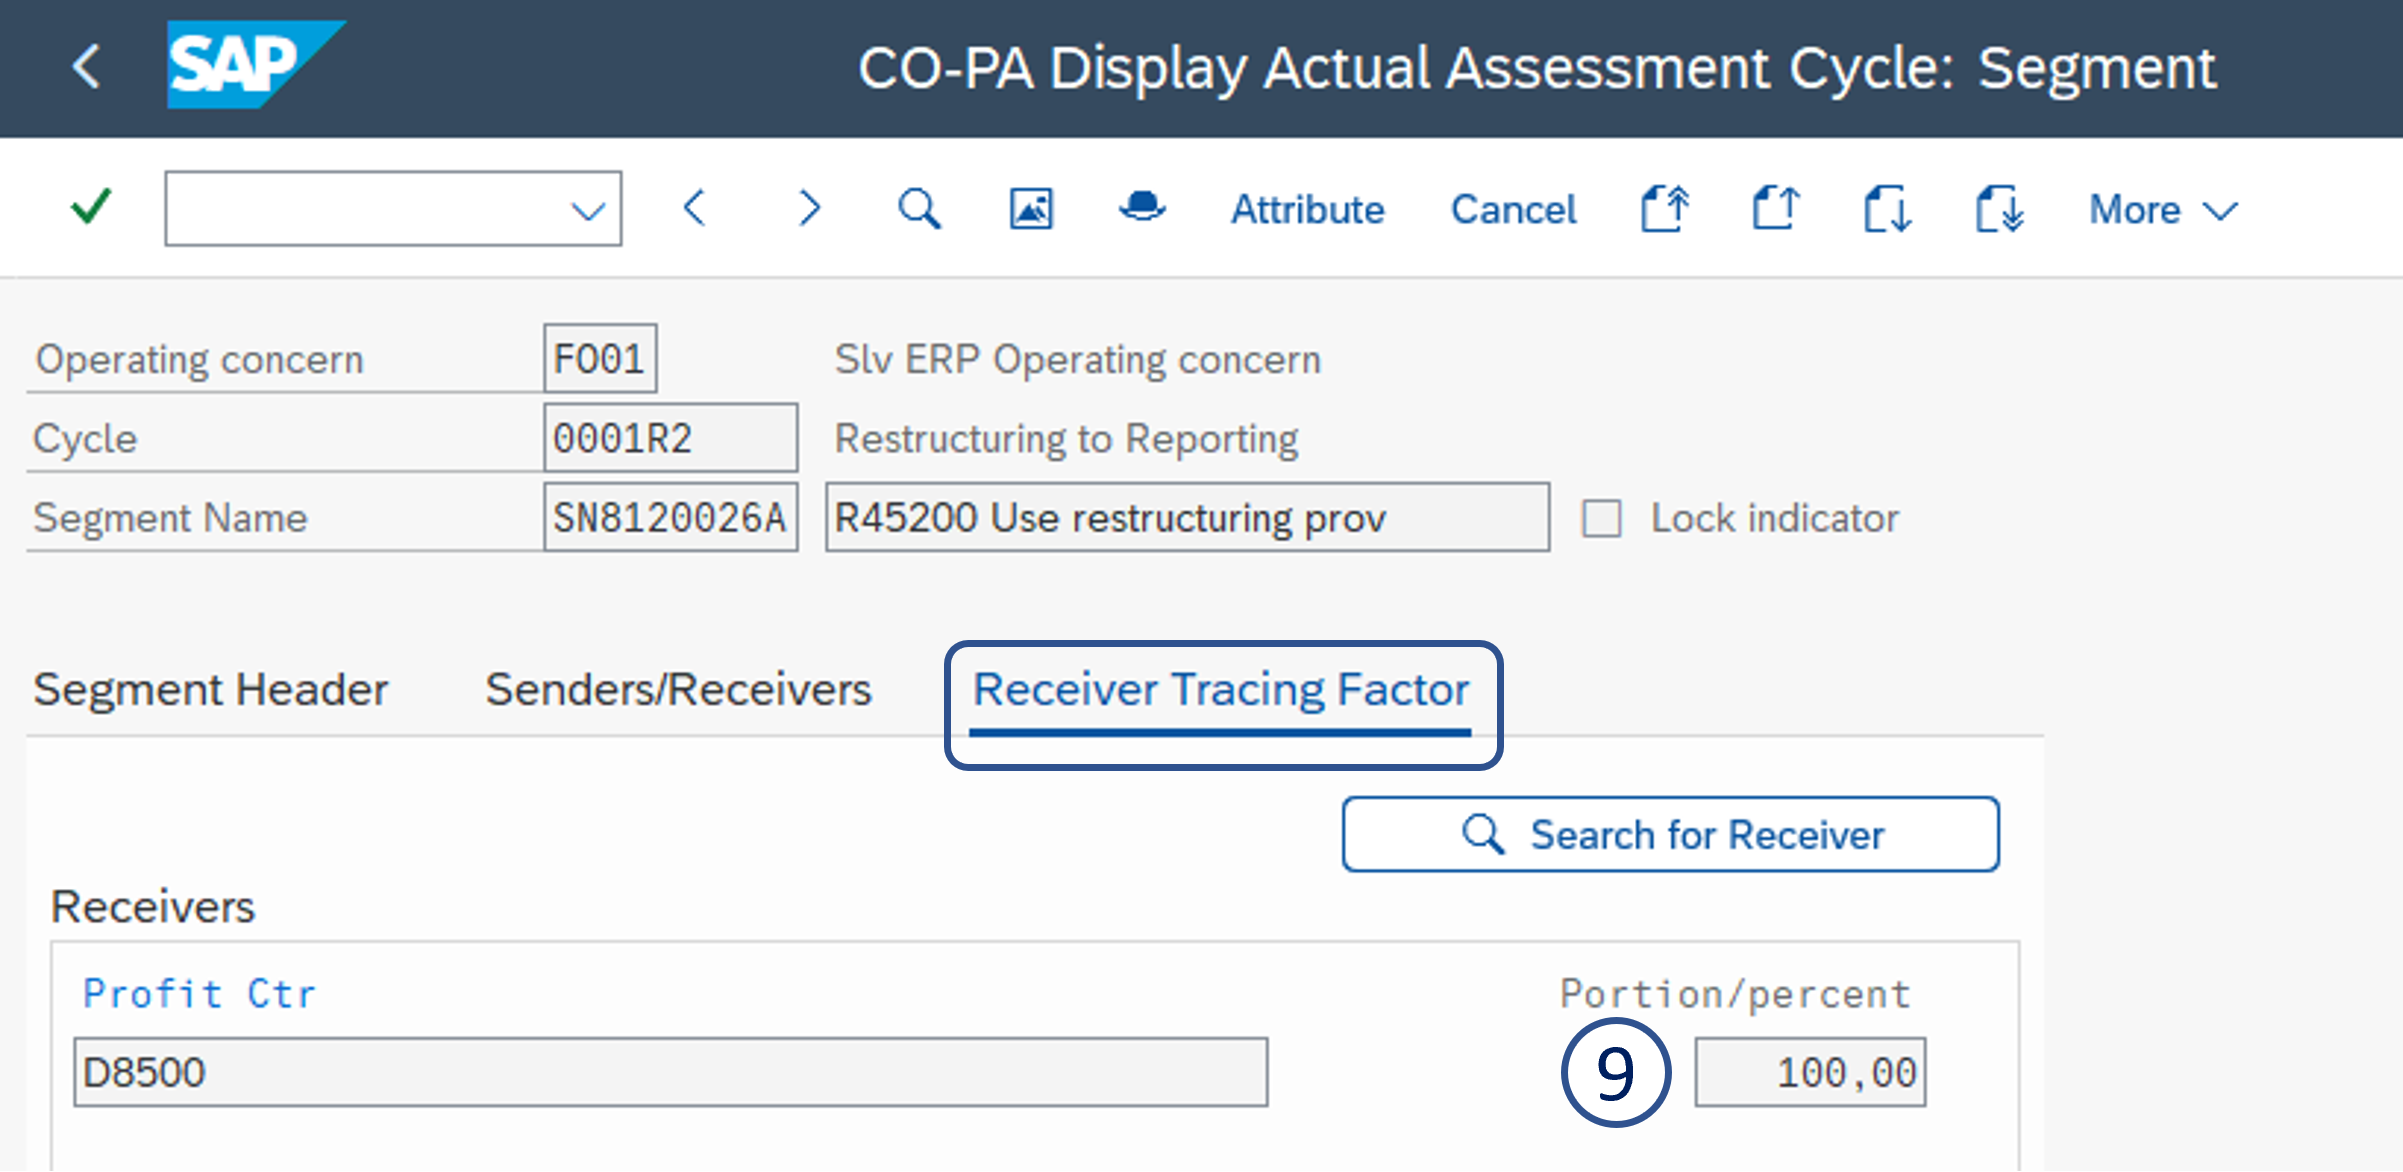Image resolution: width=2403 pixels, height=1172 pixels.
Task: Click the overview image toolbar icon
Action: click(1030, 209)
